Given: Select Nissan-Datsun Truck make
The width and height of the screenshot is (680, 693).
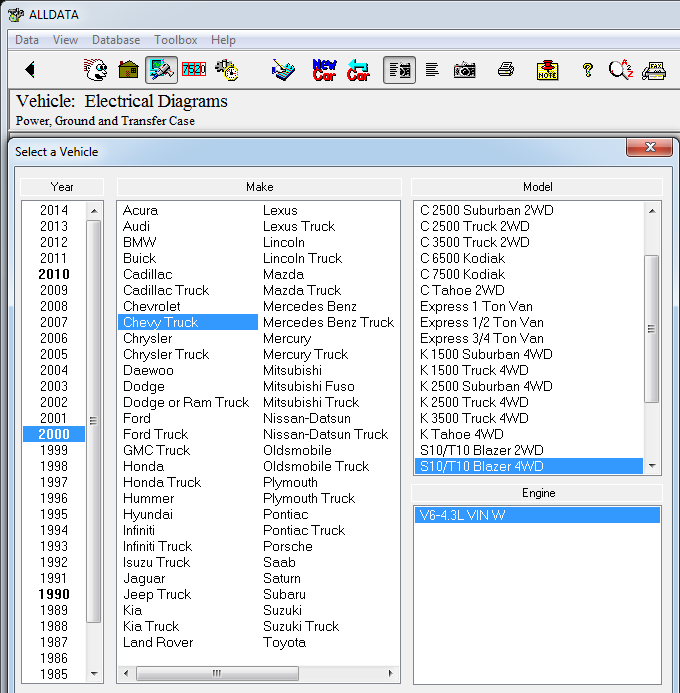Looking at the screenshot, I should [x=326, y=434].
